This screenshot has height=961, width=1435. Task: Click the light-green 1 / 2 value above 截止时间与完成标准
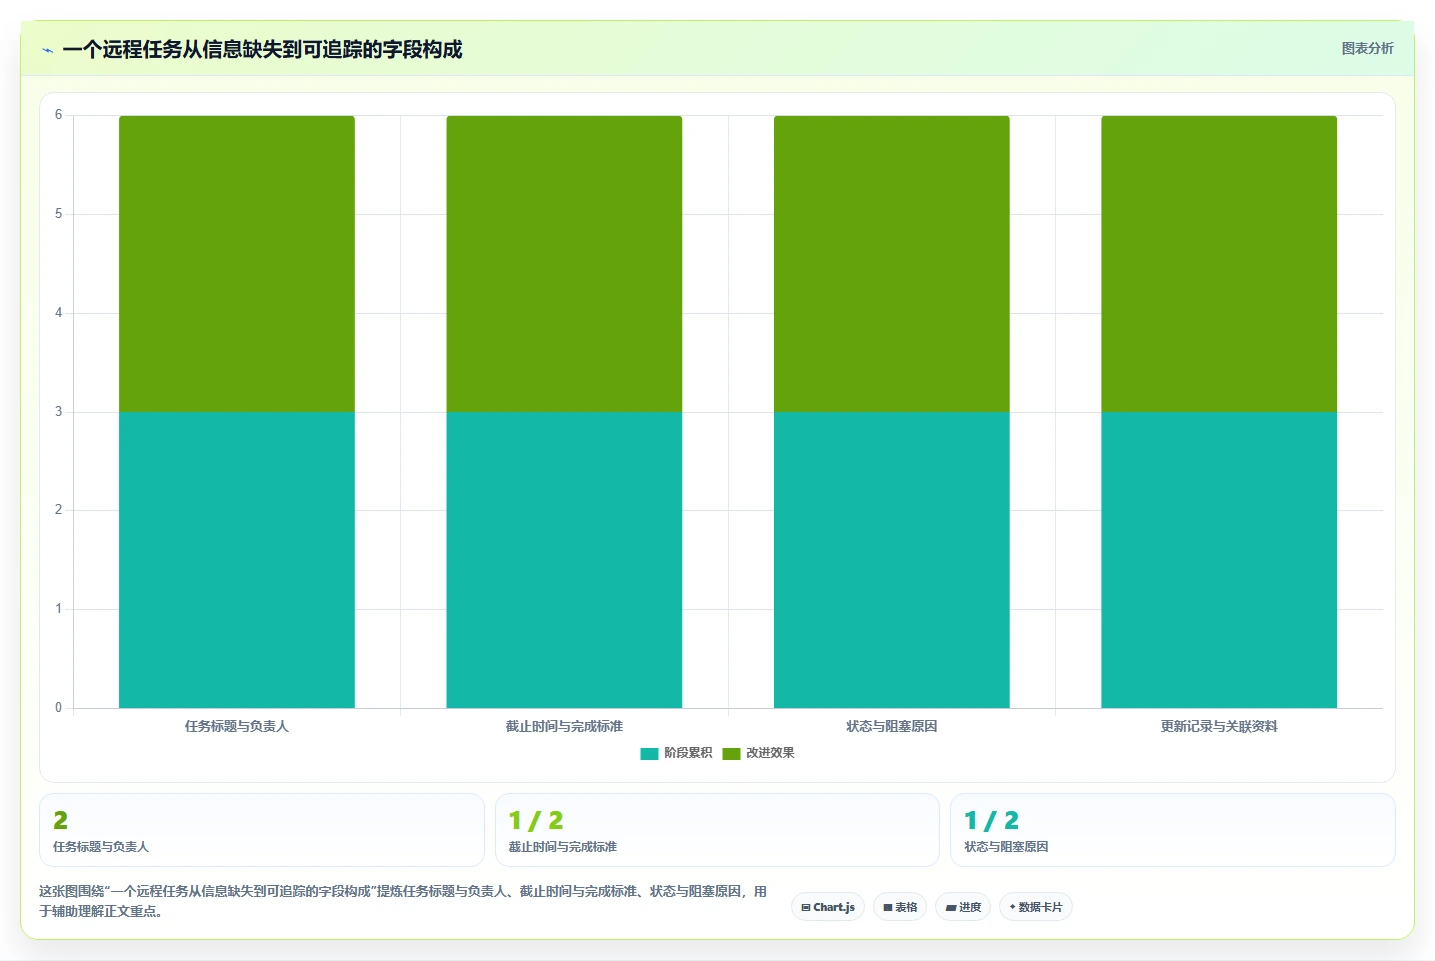tap(536, 820)
